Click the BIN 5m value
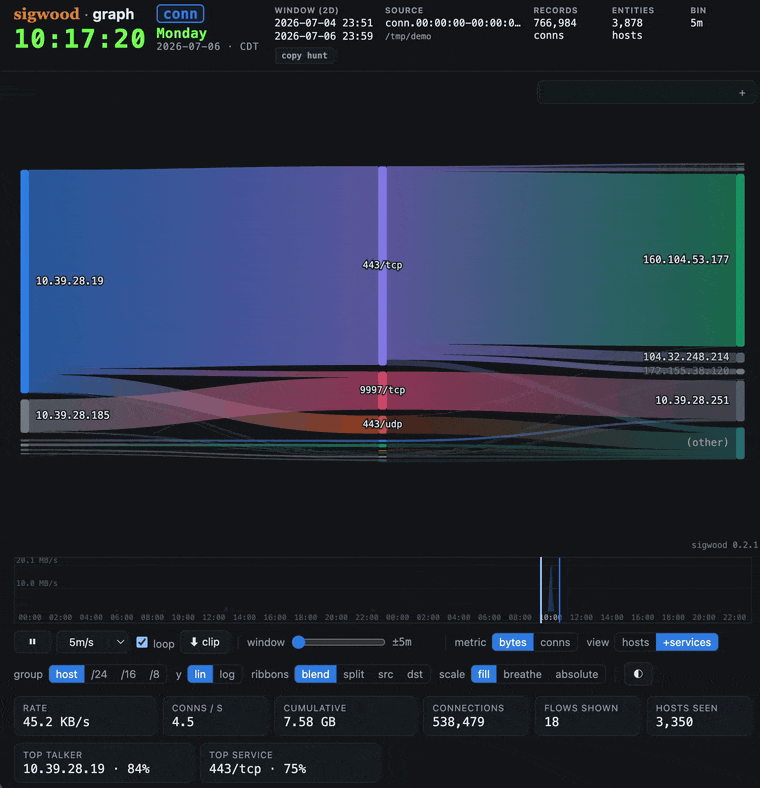 696,23
